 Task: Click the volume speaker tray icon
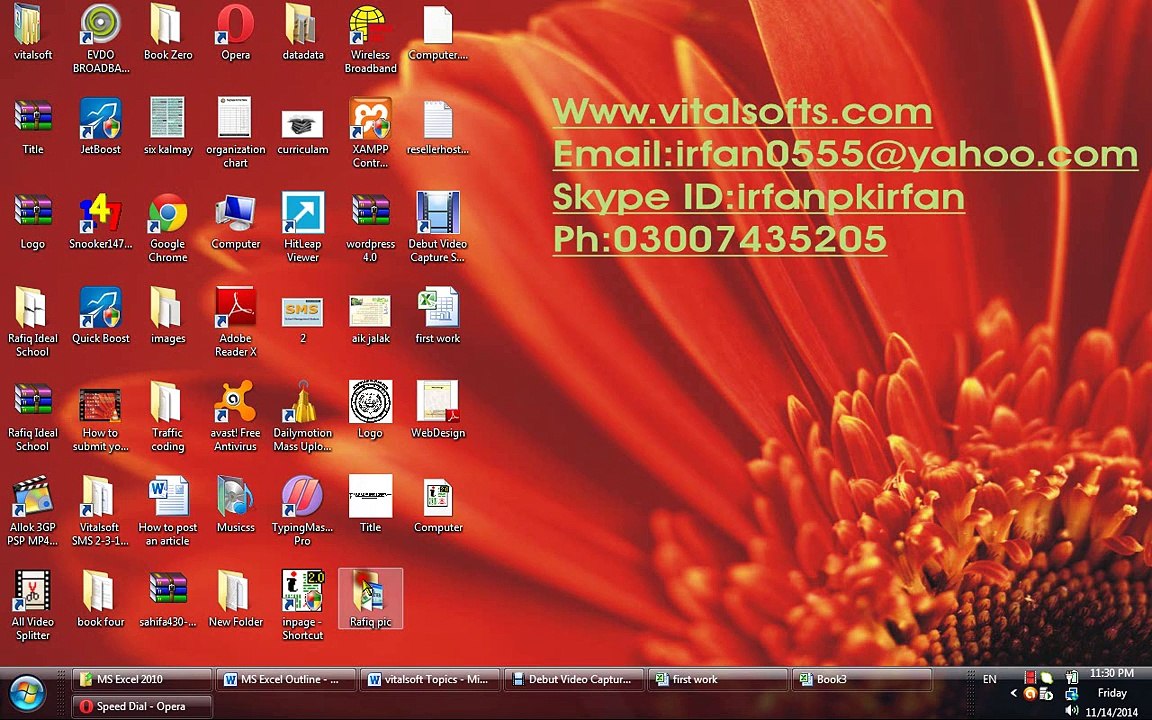[x=1071, y=710]
